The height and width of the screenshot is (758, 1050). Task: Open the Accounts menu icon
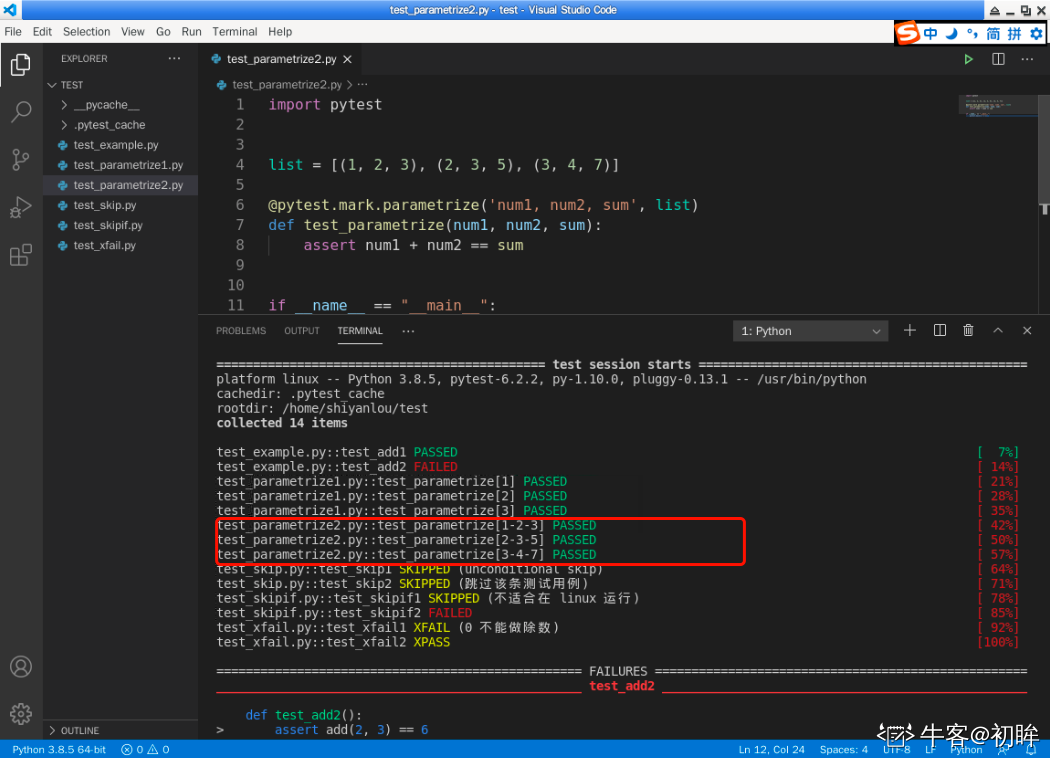tap(21, 667)
